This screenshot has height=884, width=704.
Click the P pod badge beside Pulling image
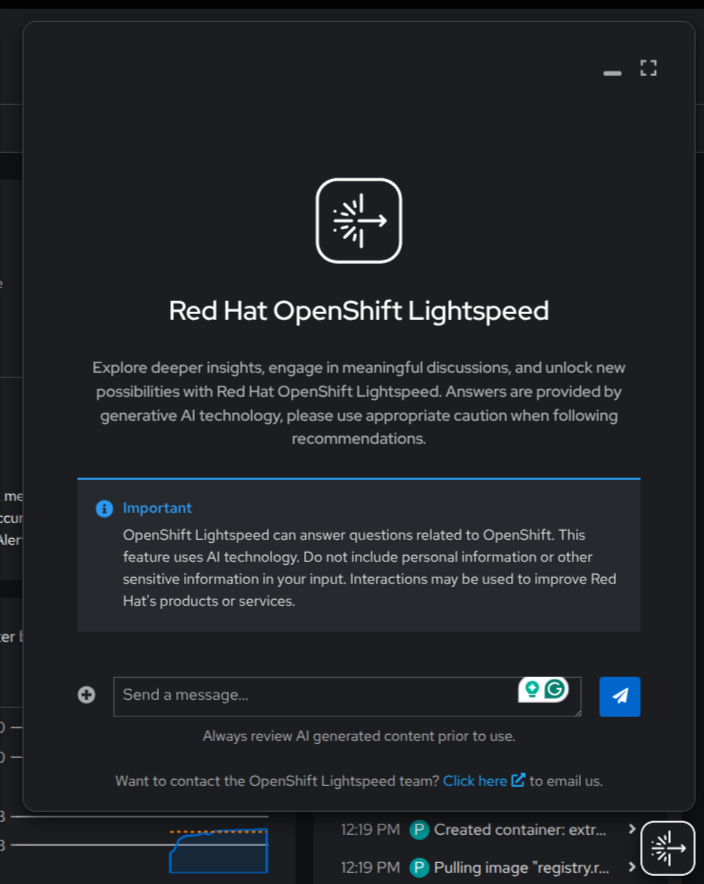[419, 868]
